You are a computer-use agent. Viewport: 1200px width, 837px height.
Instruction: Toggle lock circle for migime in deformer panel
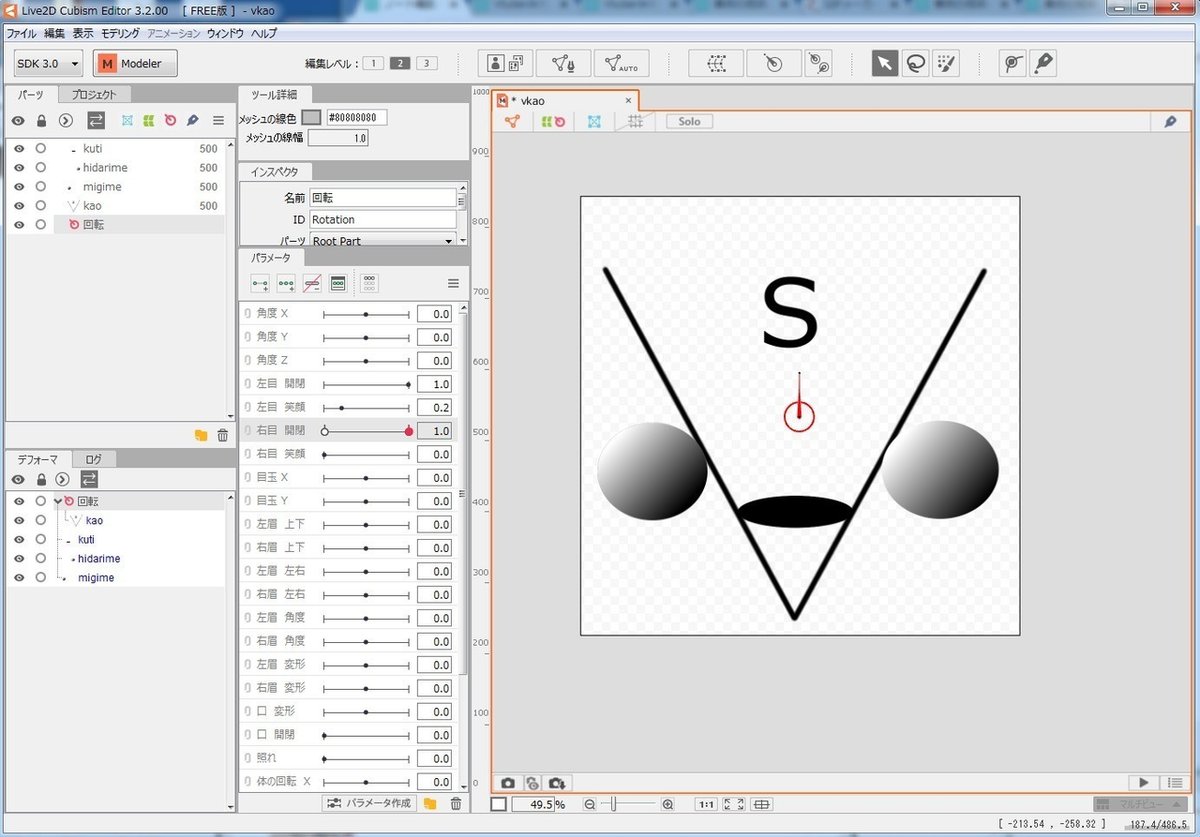pyautogui.click(x=40, y=577)
